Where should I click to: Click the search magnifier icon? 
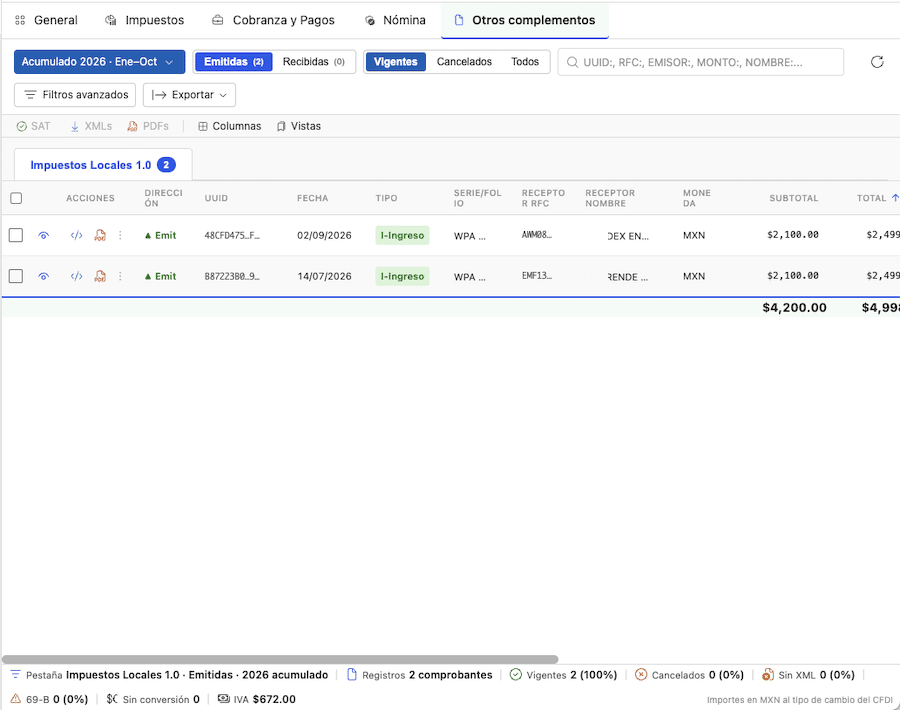tap(572, 62)
